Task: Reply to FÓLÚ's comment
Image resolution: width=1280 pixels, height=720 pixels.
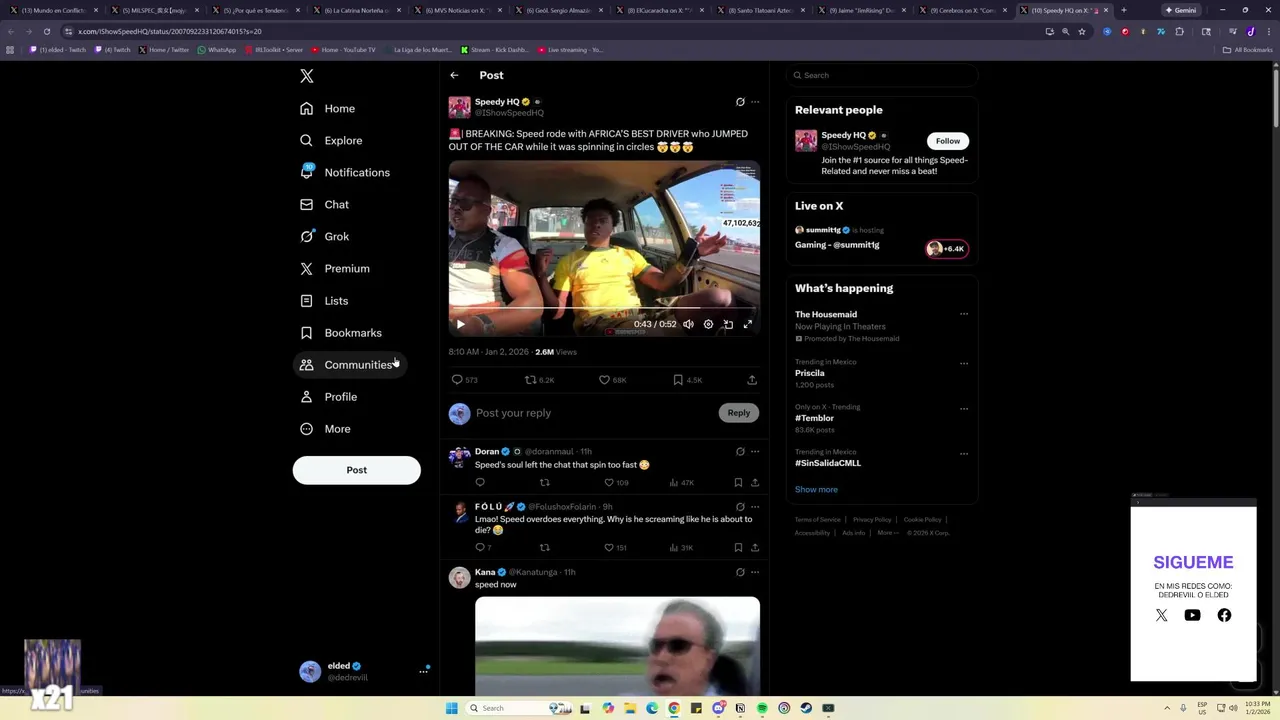Action: (483, 547)
